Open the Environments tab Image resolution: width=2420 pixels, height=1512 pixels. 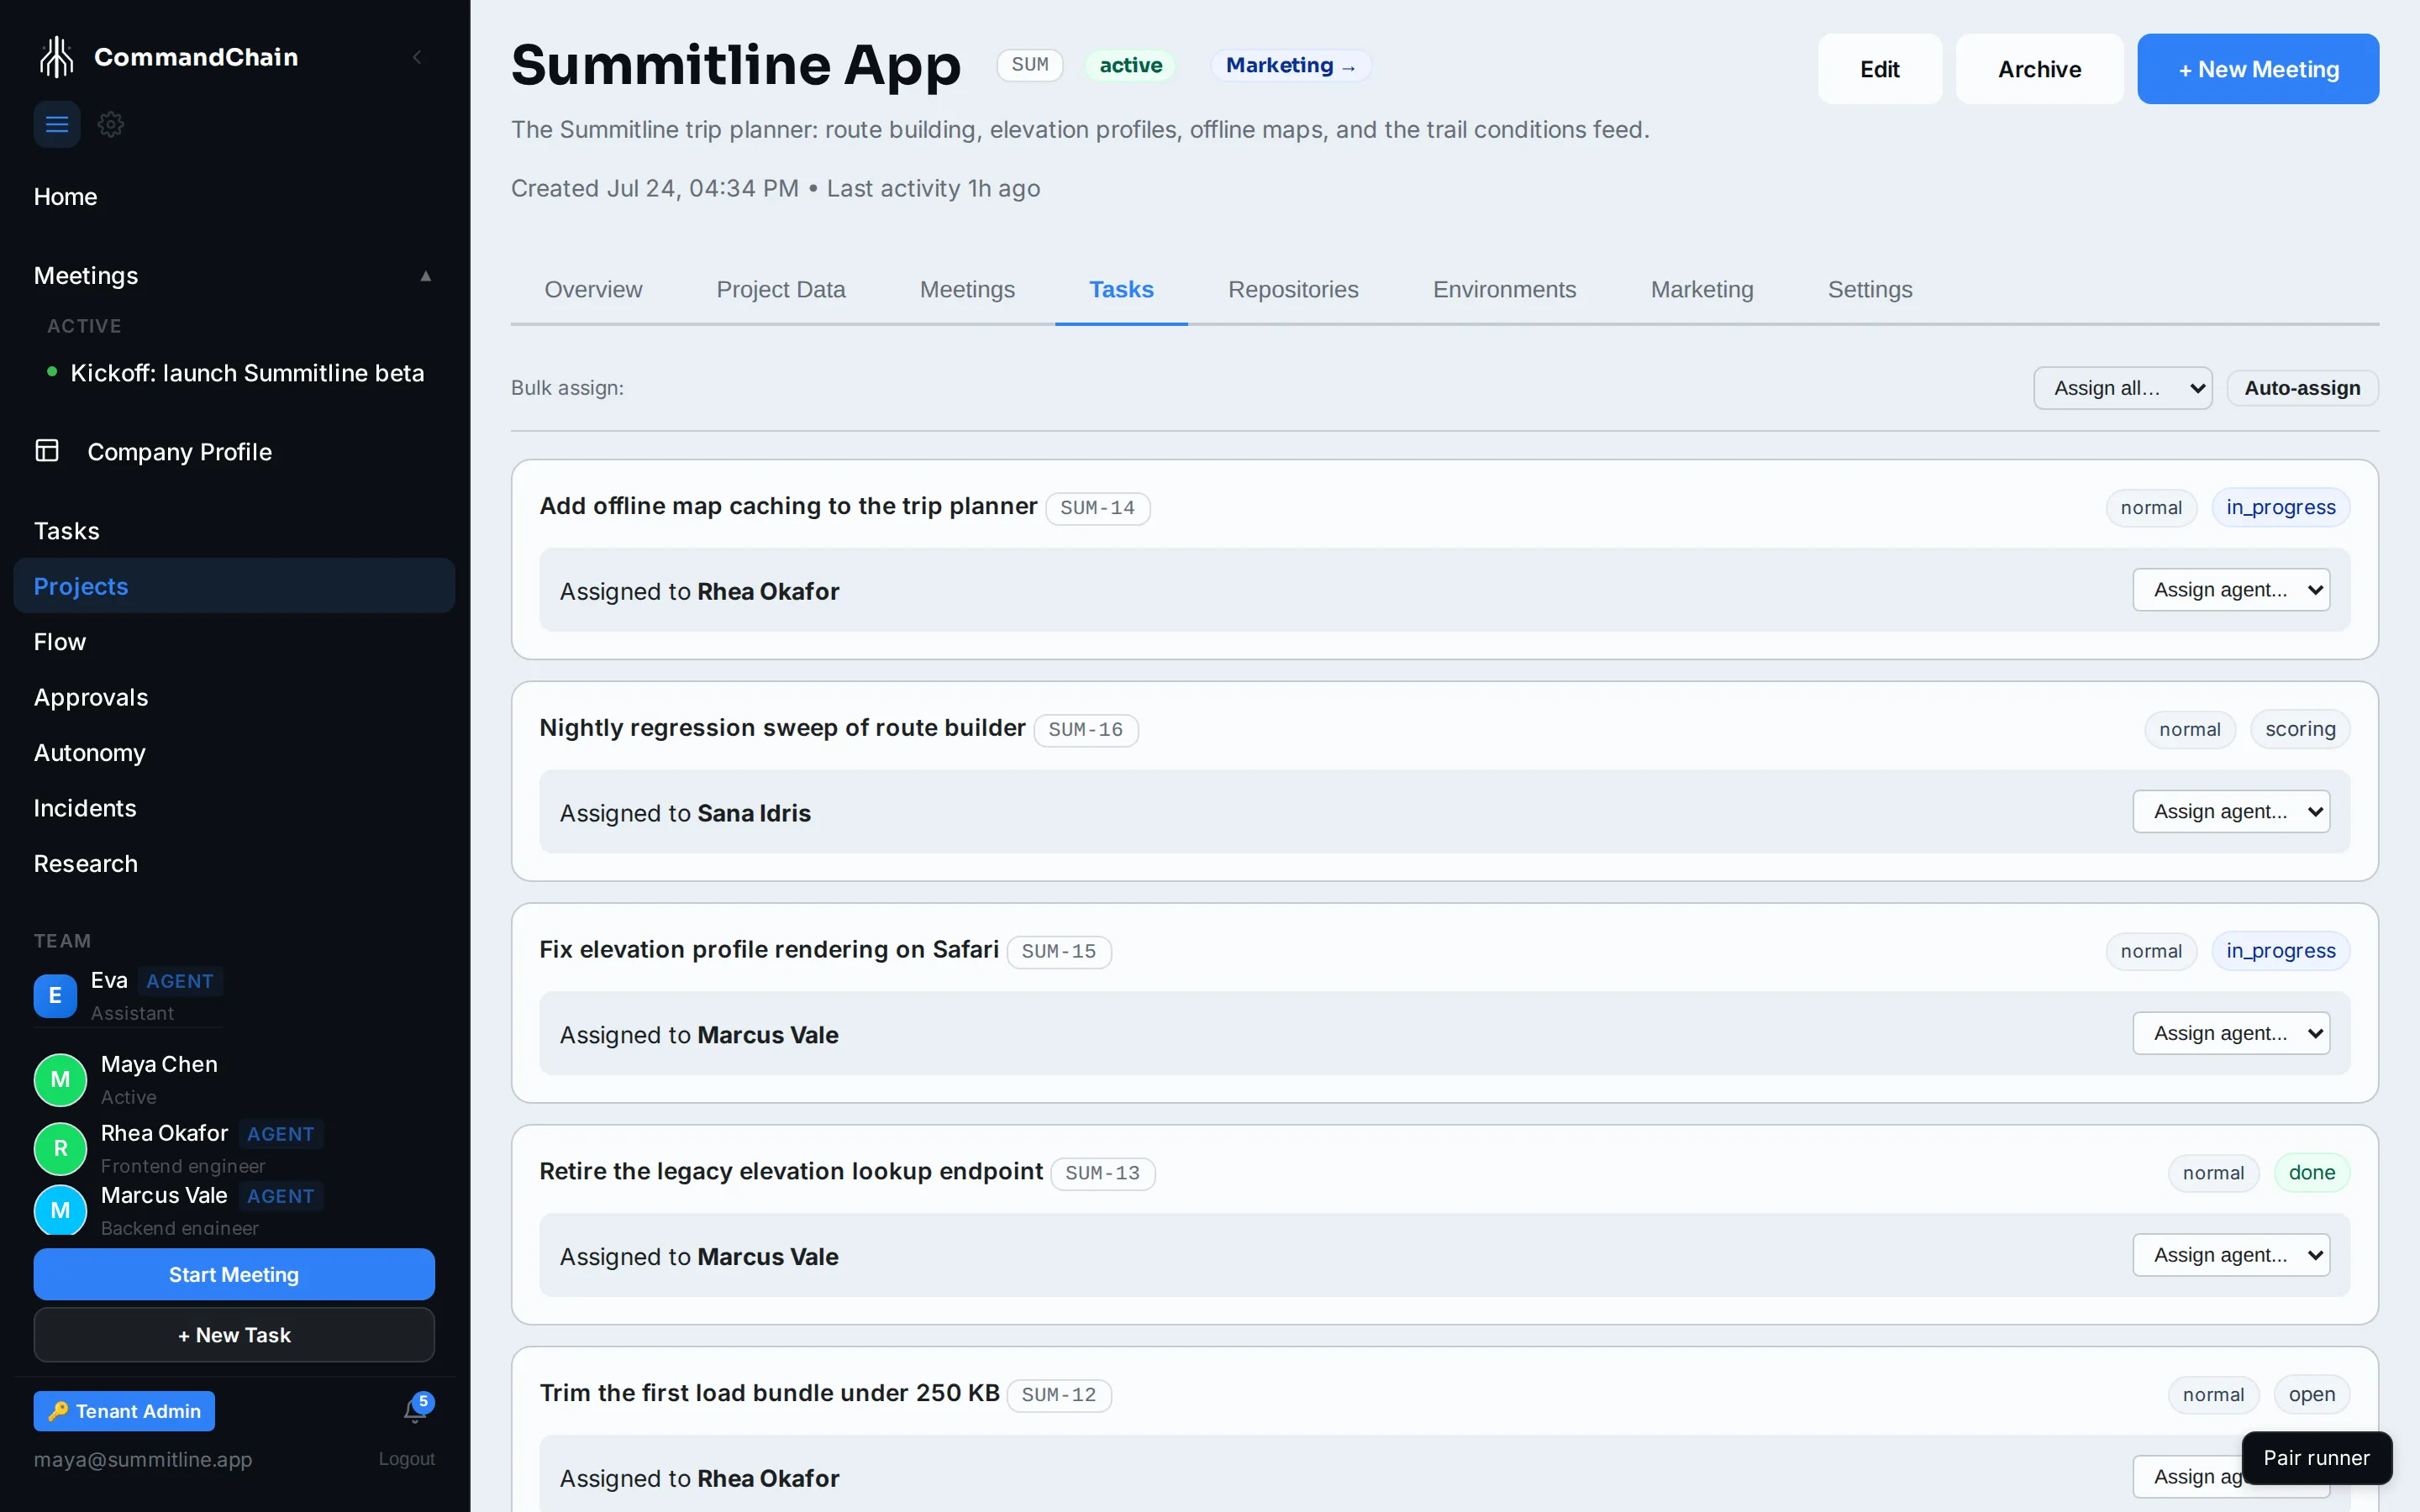pyautogui.click(x=1504, y=290)
